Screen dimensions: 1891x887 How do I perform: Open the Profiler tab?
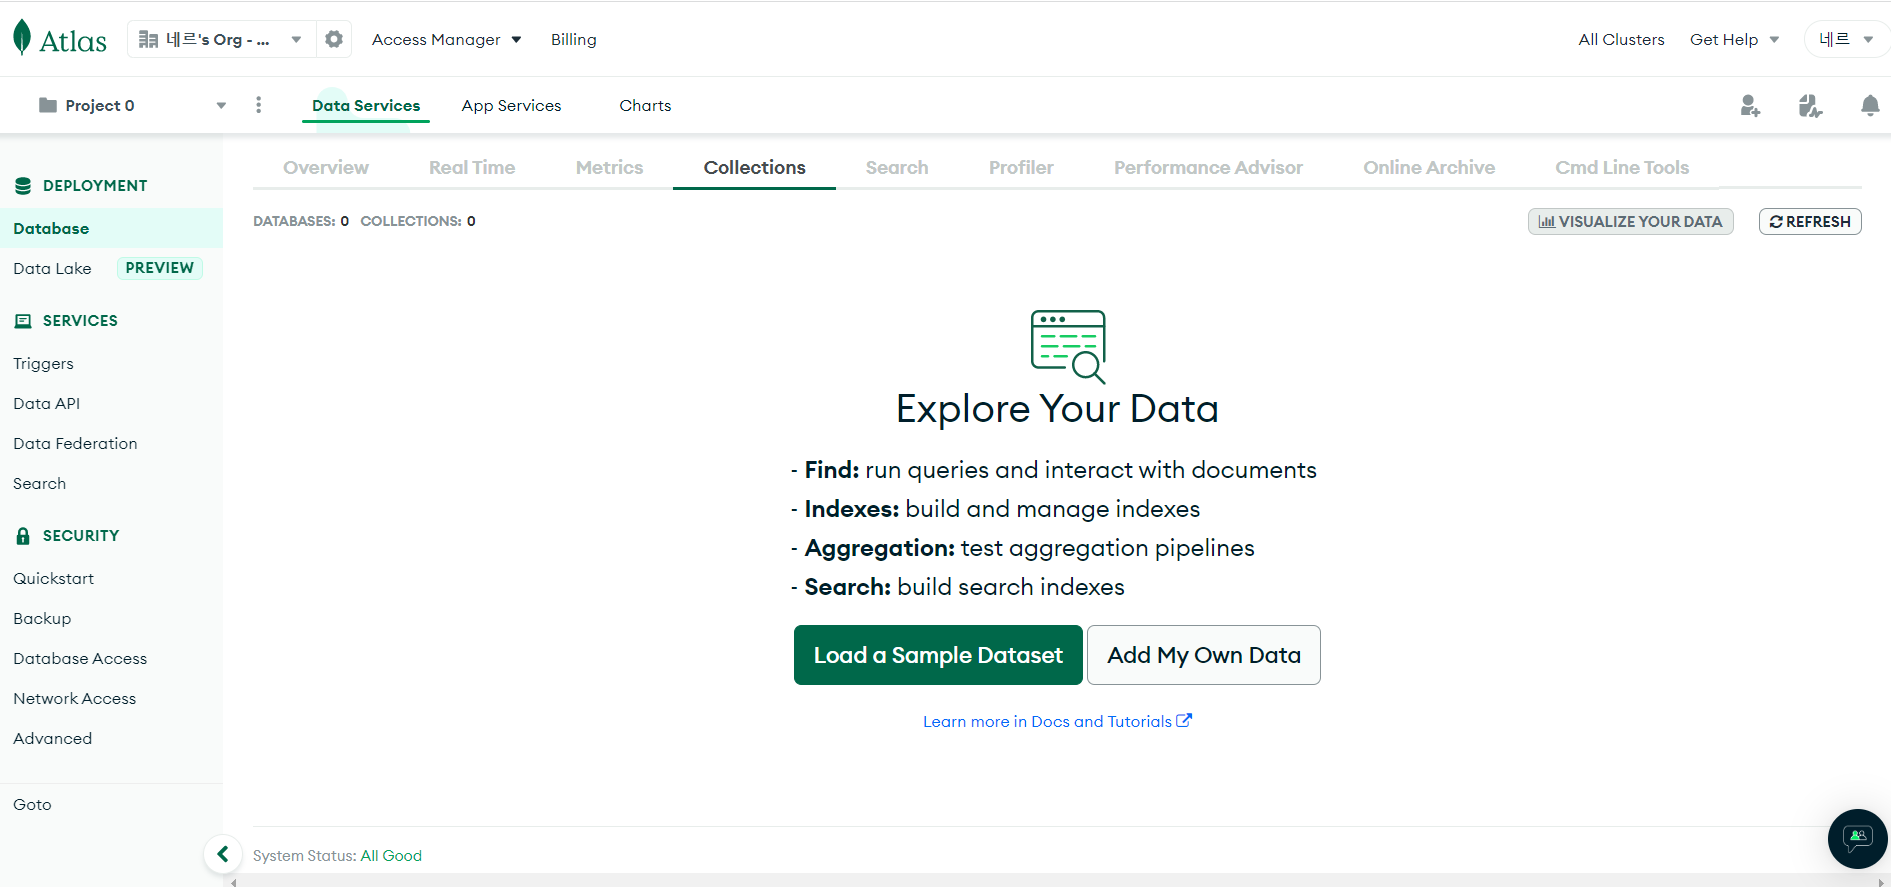1021,168
